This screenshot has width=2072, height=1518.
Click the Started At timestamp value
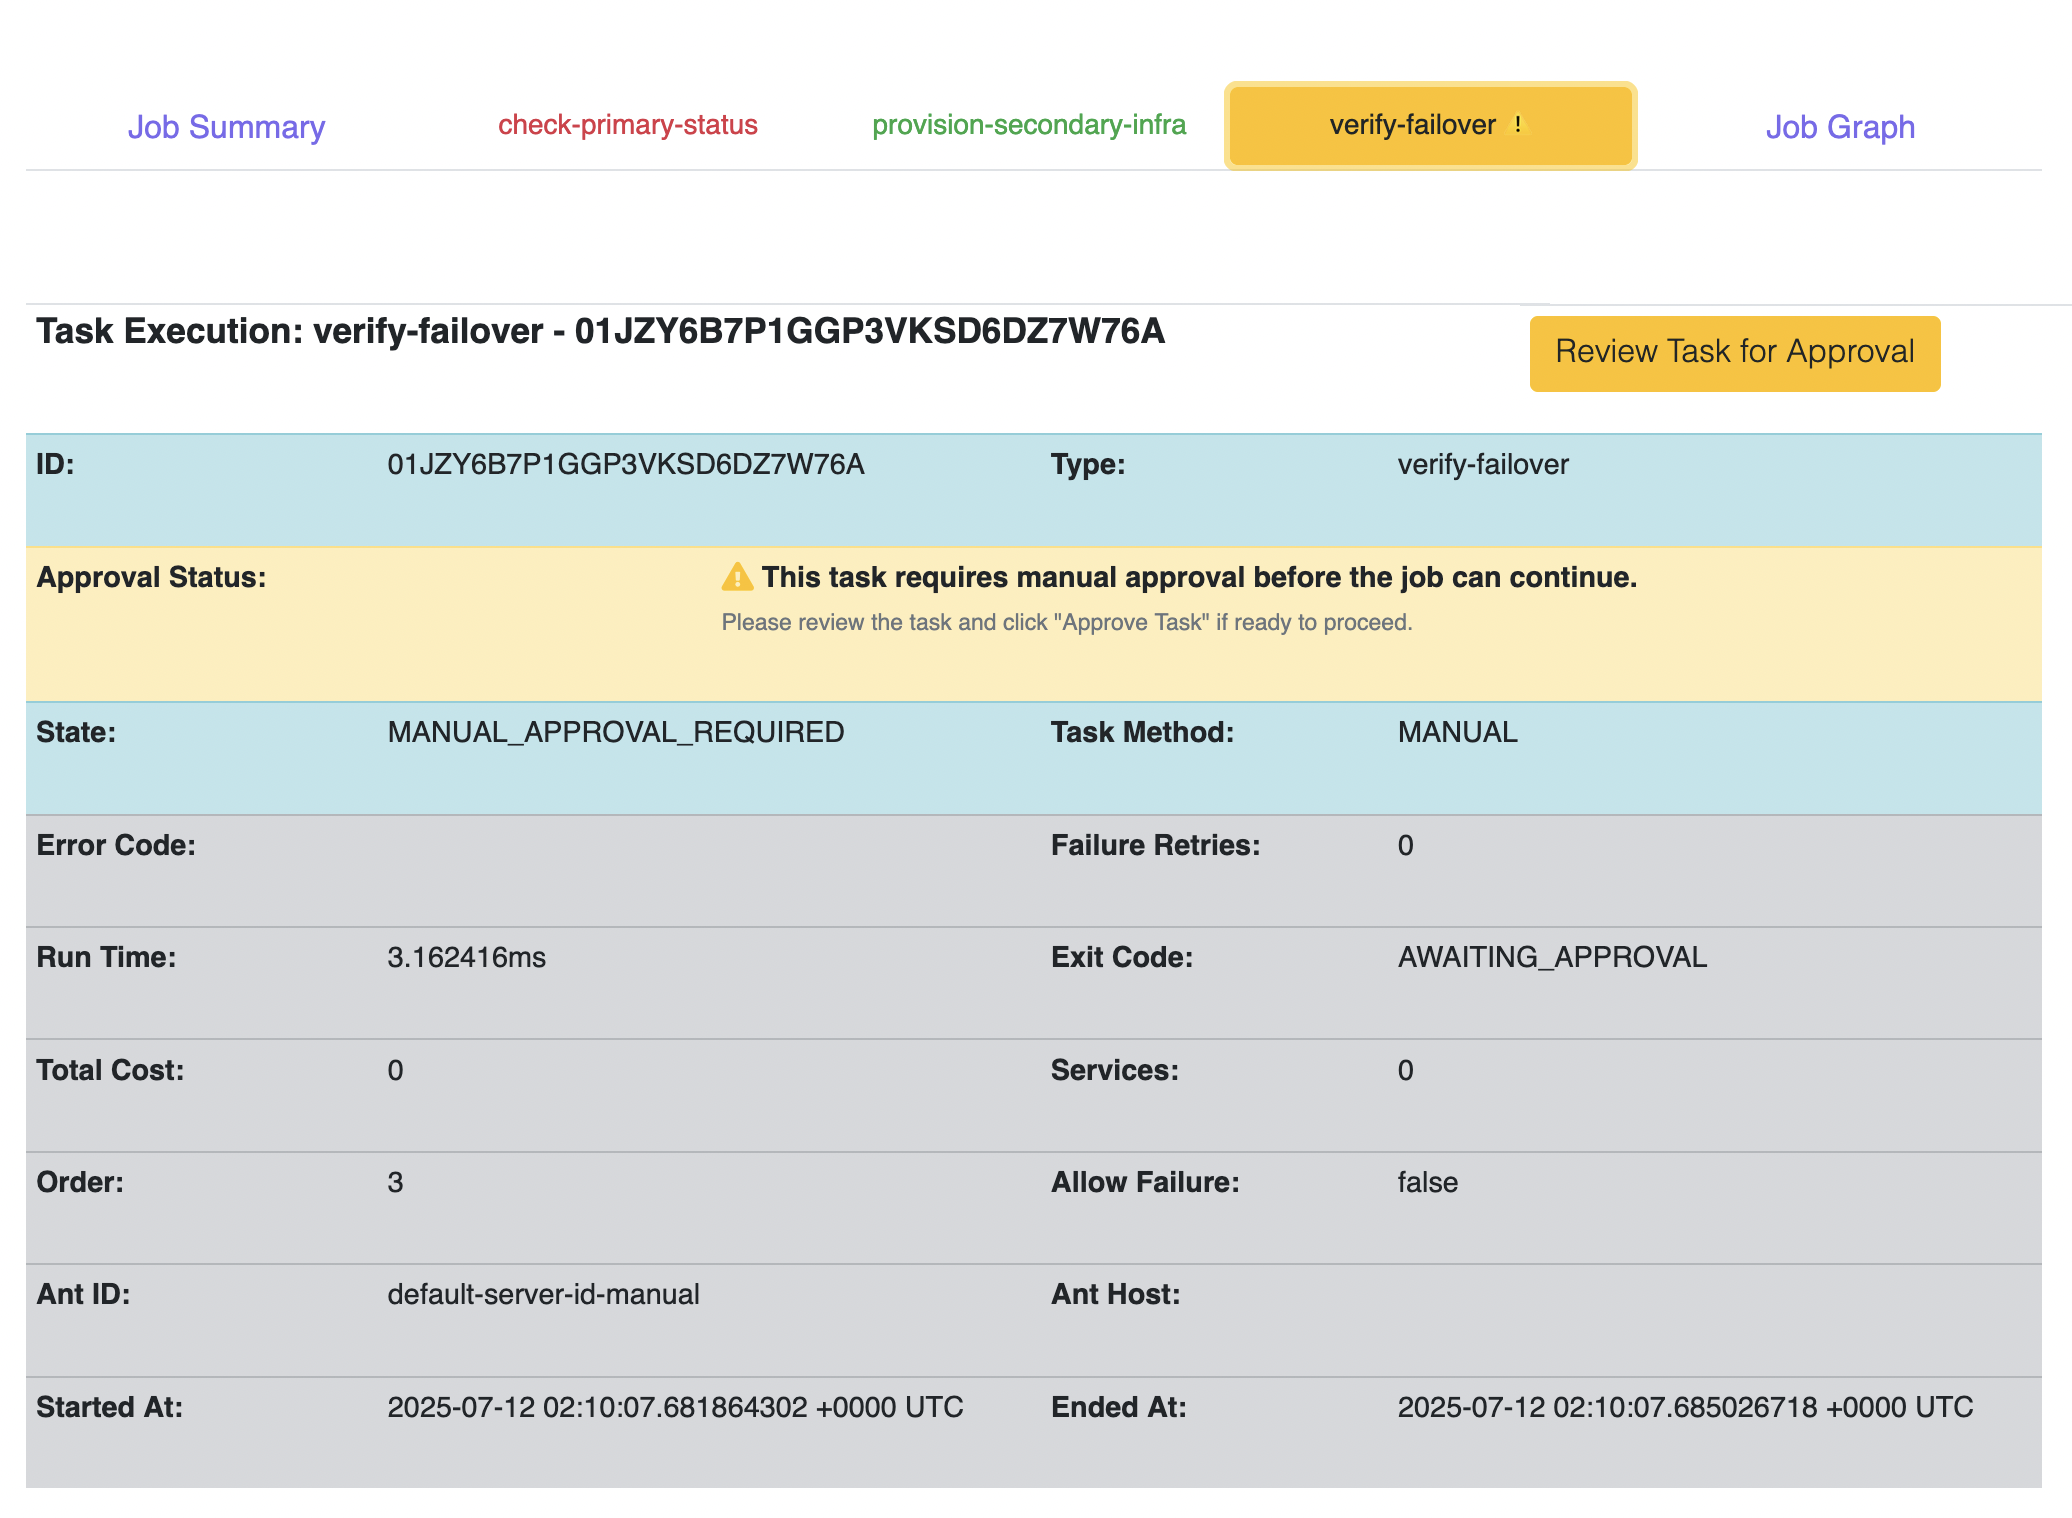pos(675,1408)
